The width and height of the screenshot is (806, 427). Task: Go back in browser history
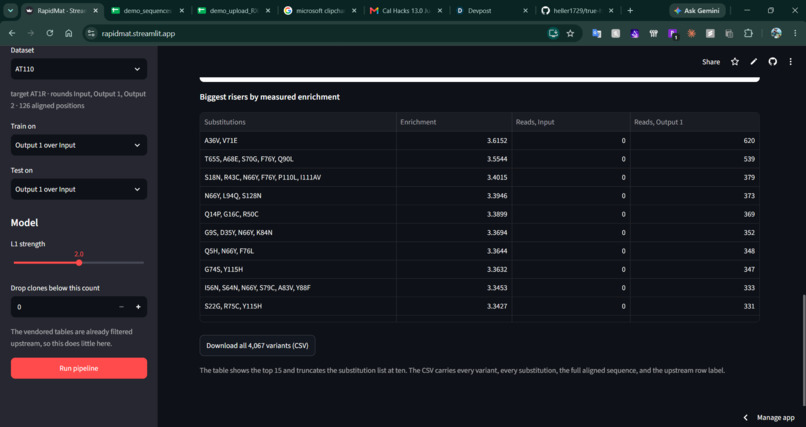(x=12, y=33)
